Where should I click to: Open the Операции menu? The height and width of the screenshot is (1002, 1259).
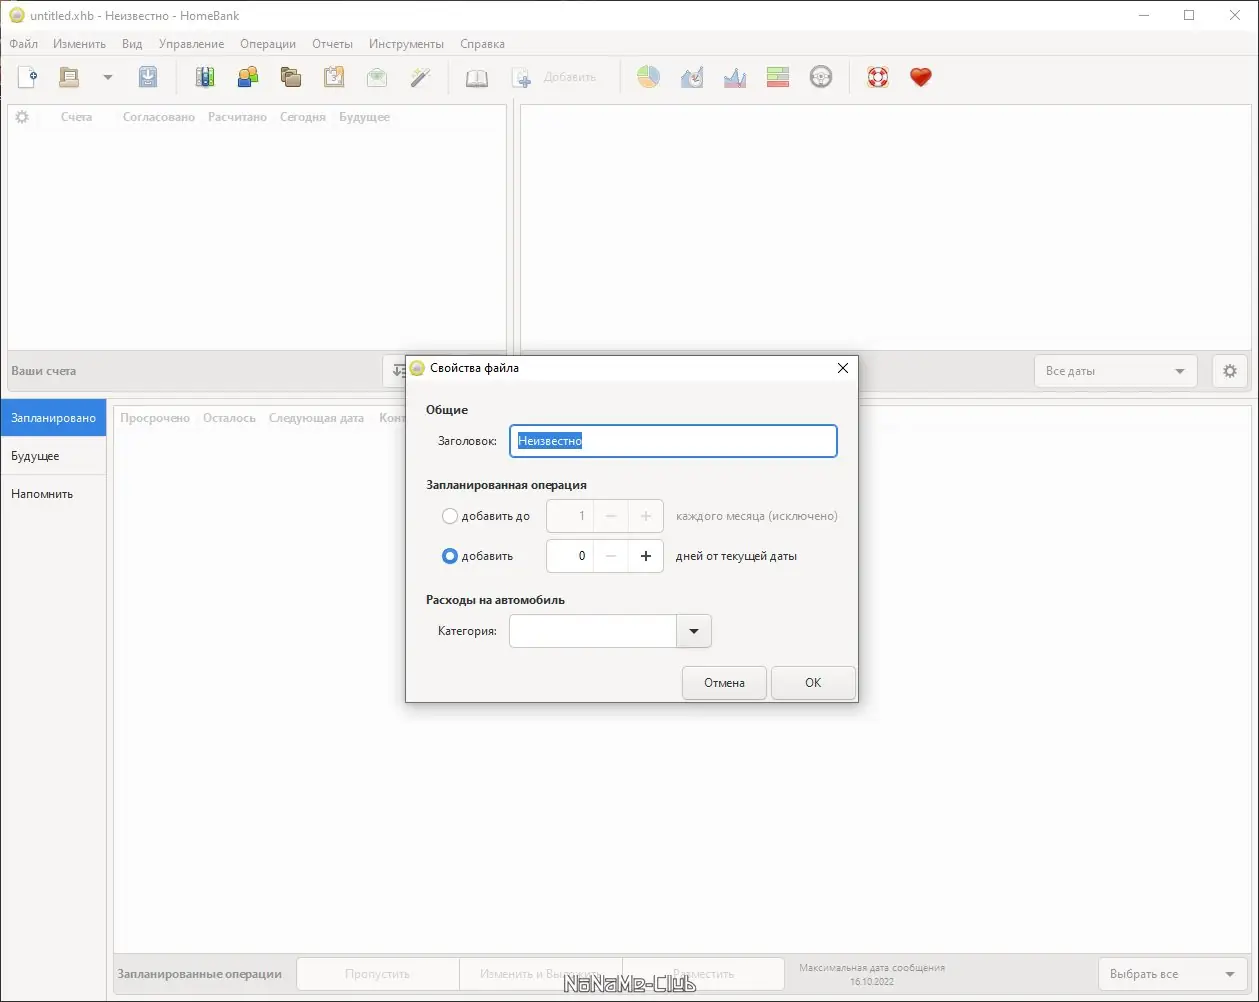pos(268,44)
